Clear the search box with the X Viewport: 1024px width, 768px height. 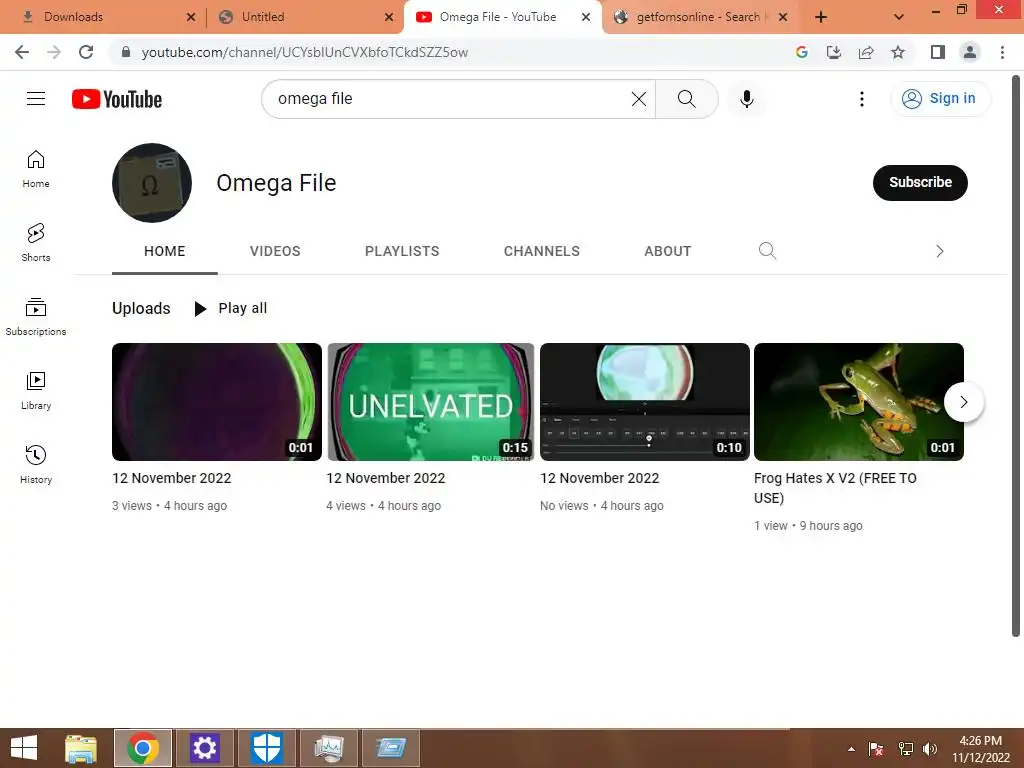click(x=639, y=99)
